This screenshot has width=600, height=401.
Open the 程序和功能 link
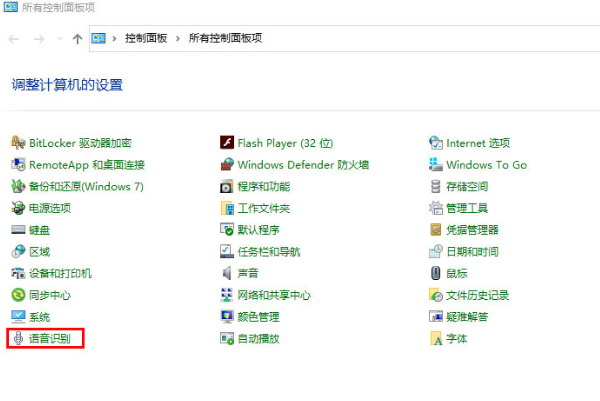[263, 187]
